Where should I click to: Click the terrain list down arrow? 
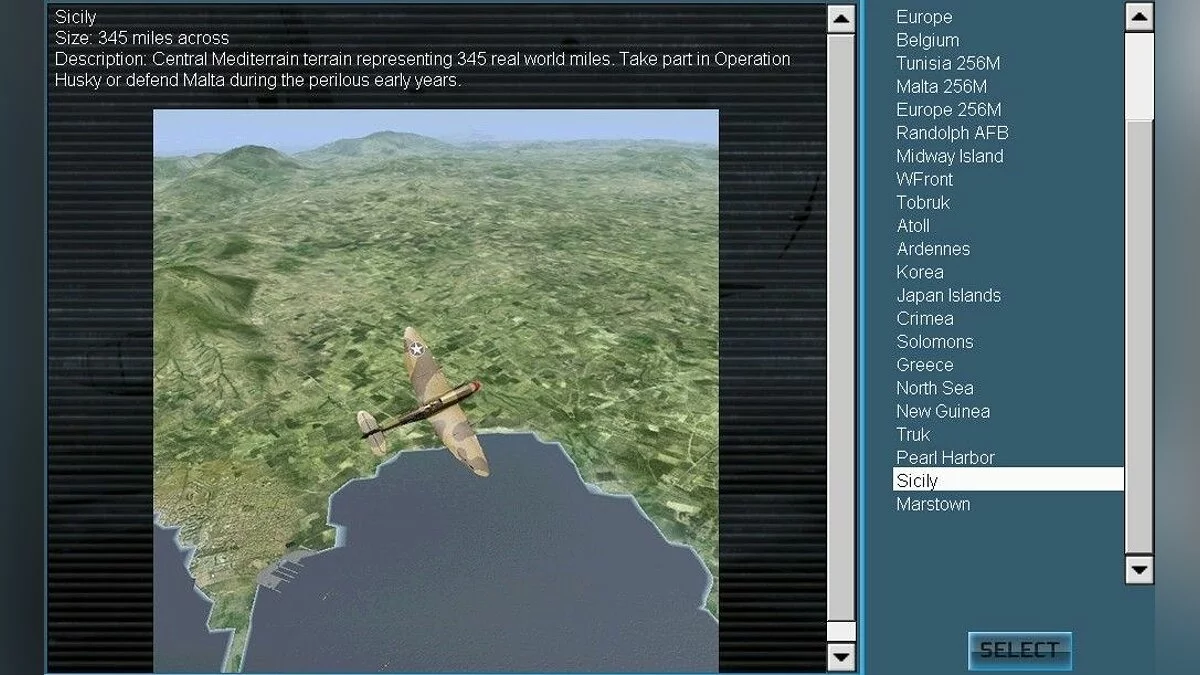(1139, 570)
